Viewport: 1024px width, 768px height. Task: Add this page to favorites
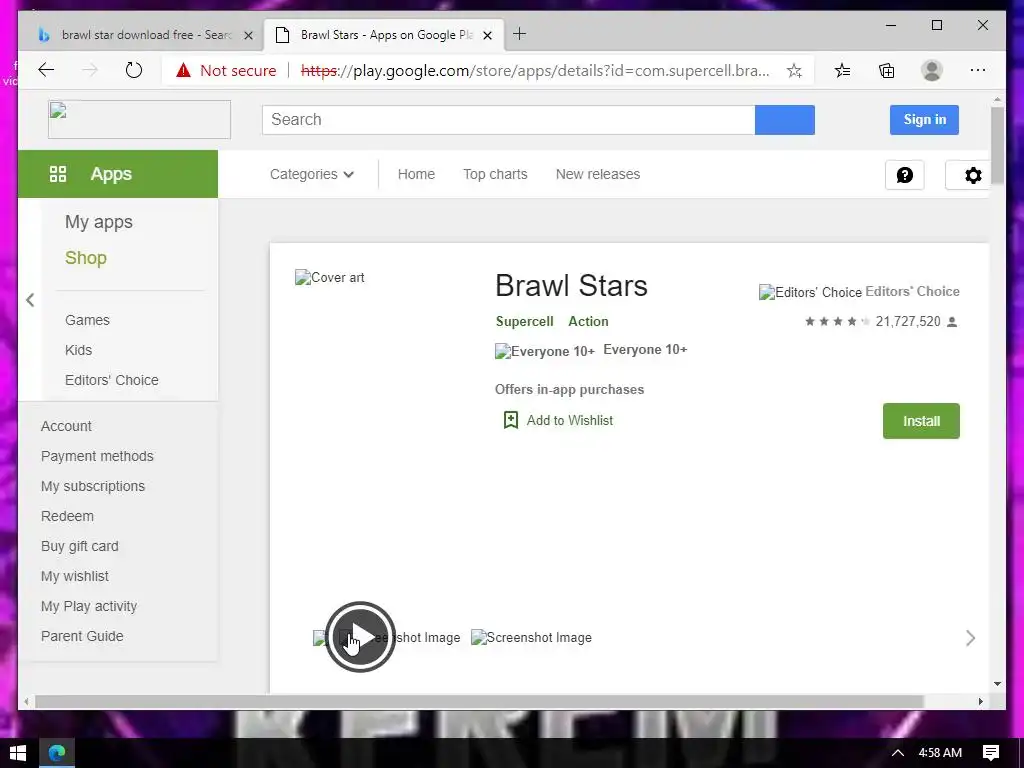[x=794, y=71]
